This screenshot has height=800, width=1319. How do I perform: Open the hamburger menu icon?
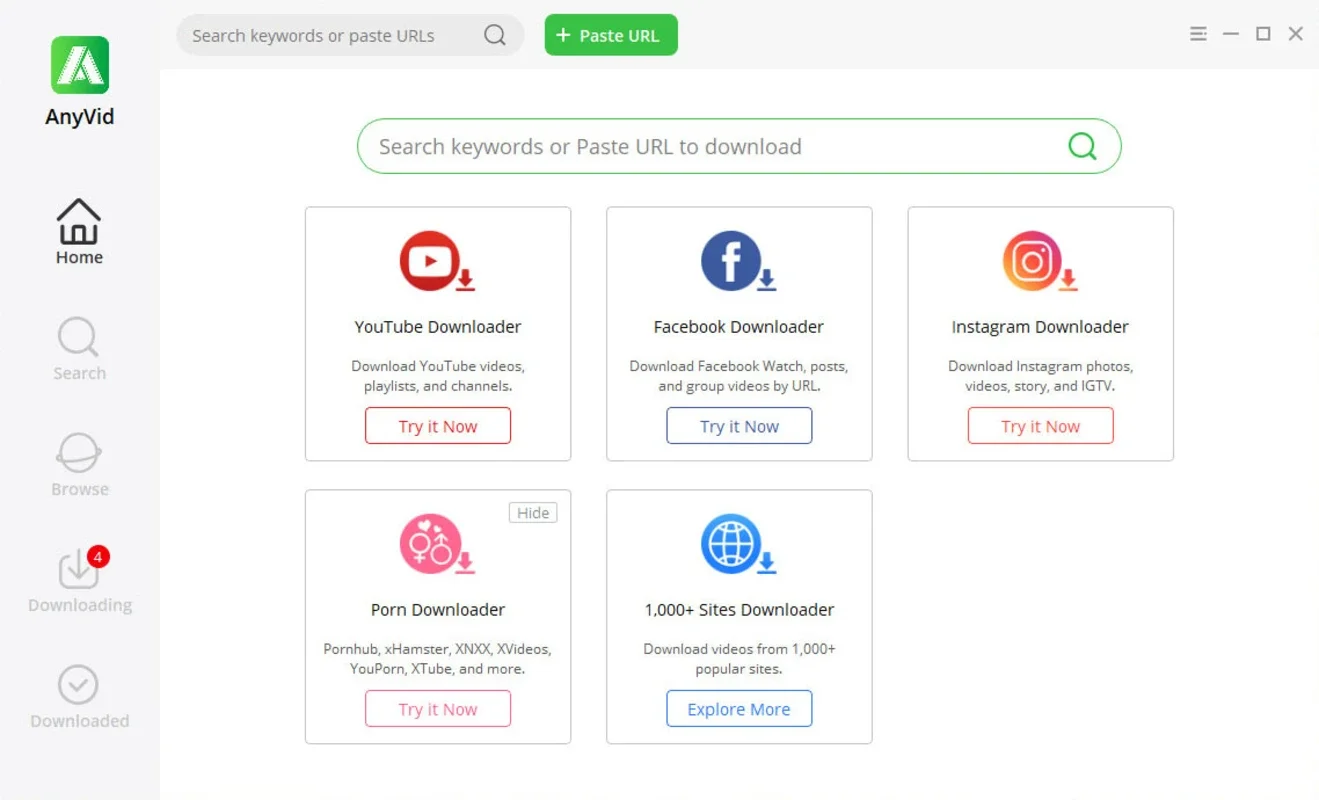coord(1198,34)
